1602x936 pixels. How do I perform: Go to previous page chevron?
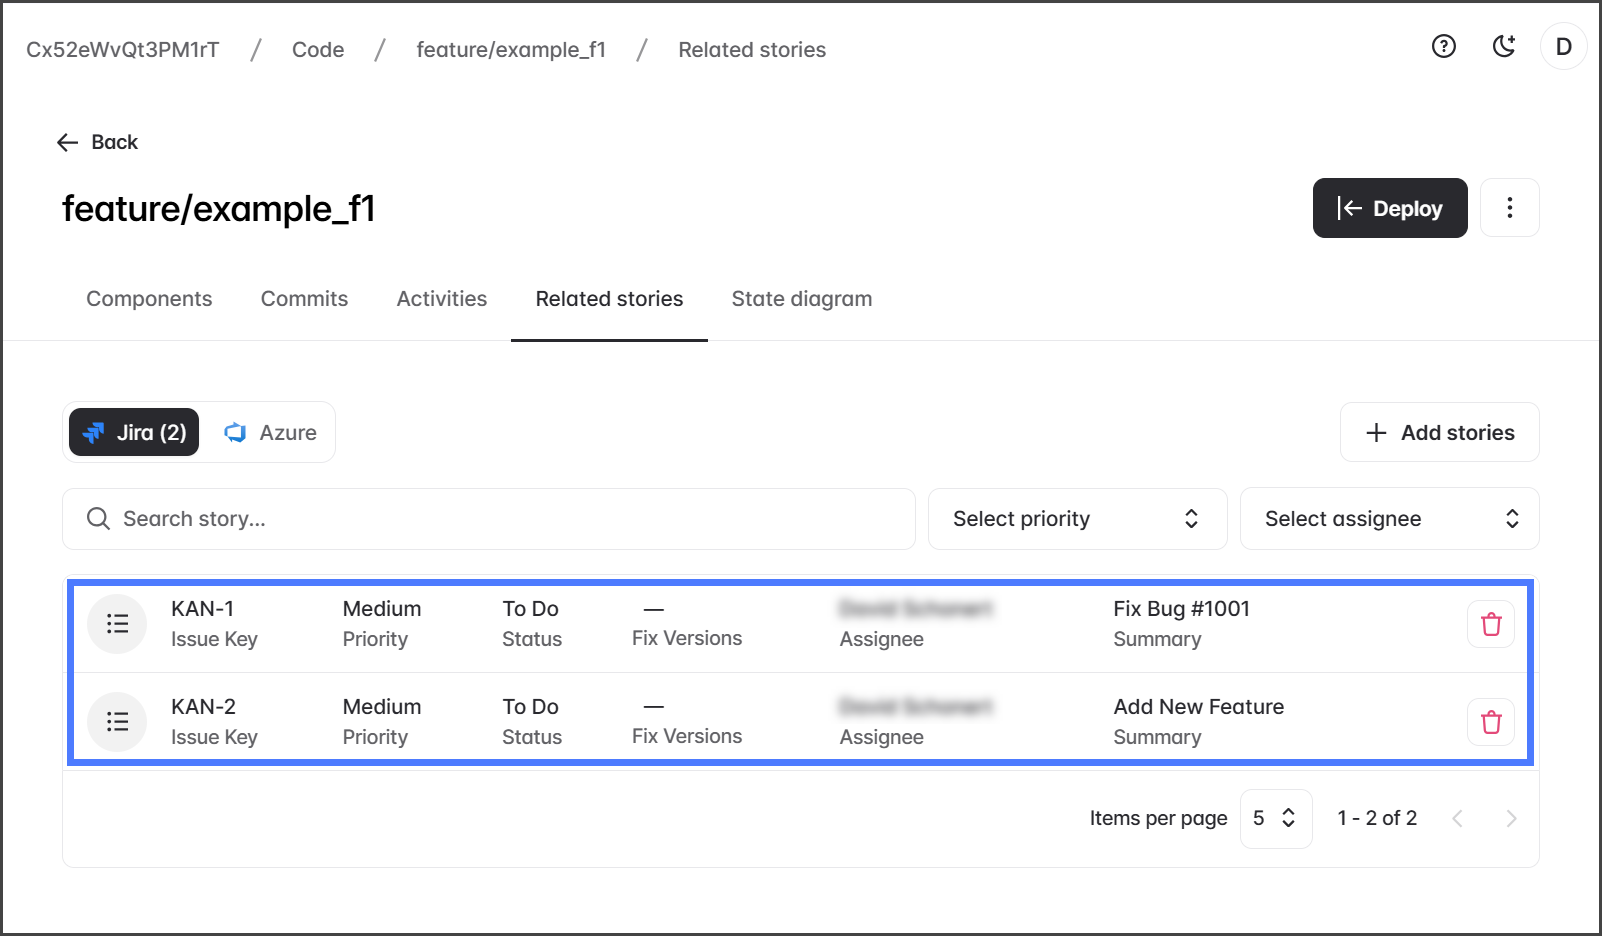point(1457,819)
